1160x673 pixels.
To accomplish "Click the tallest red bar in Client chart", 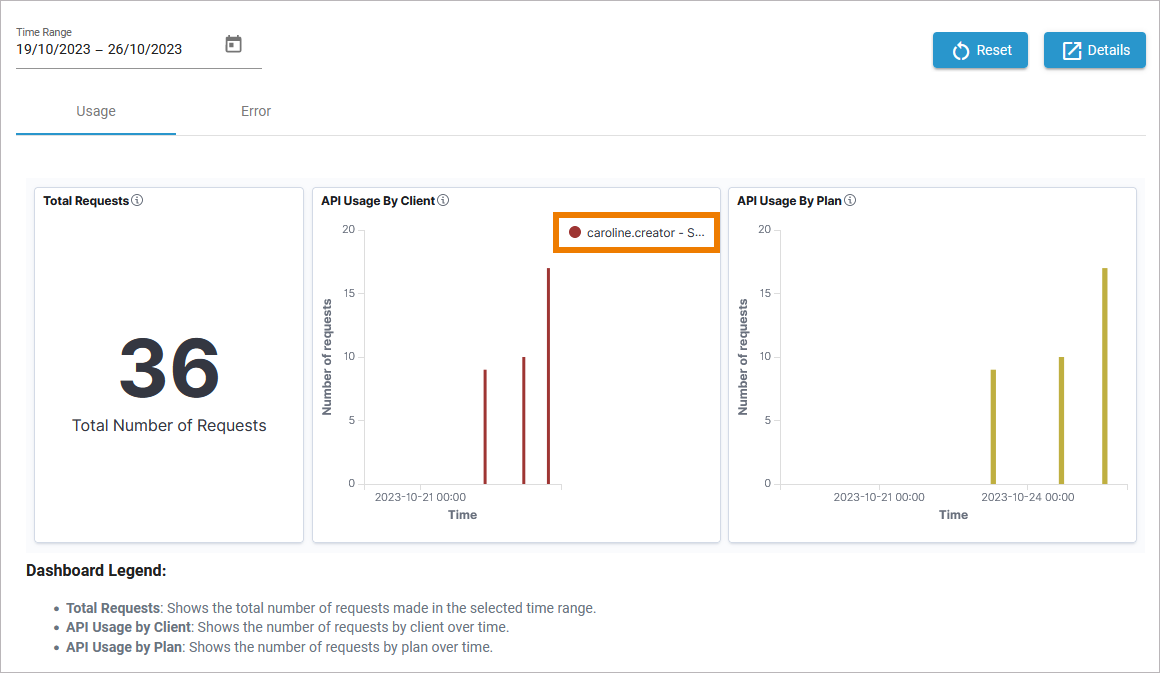I will pos(548,380).
